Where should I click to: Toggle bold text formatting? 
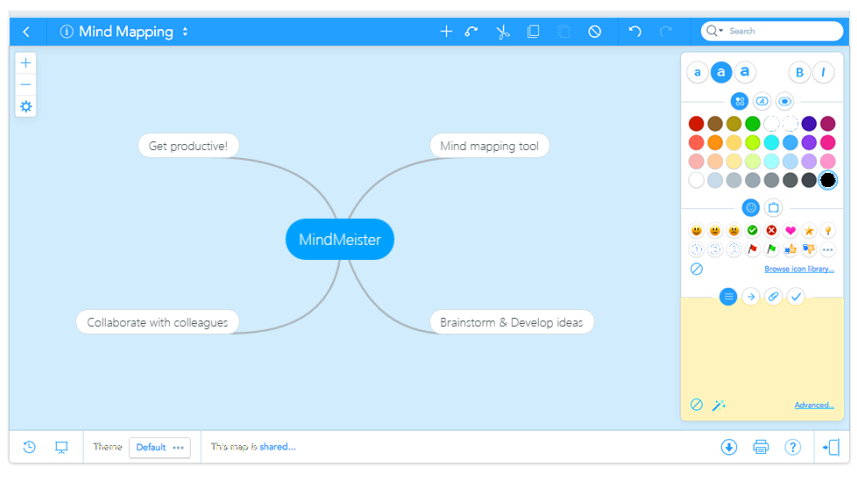(799, 72)
